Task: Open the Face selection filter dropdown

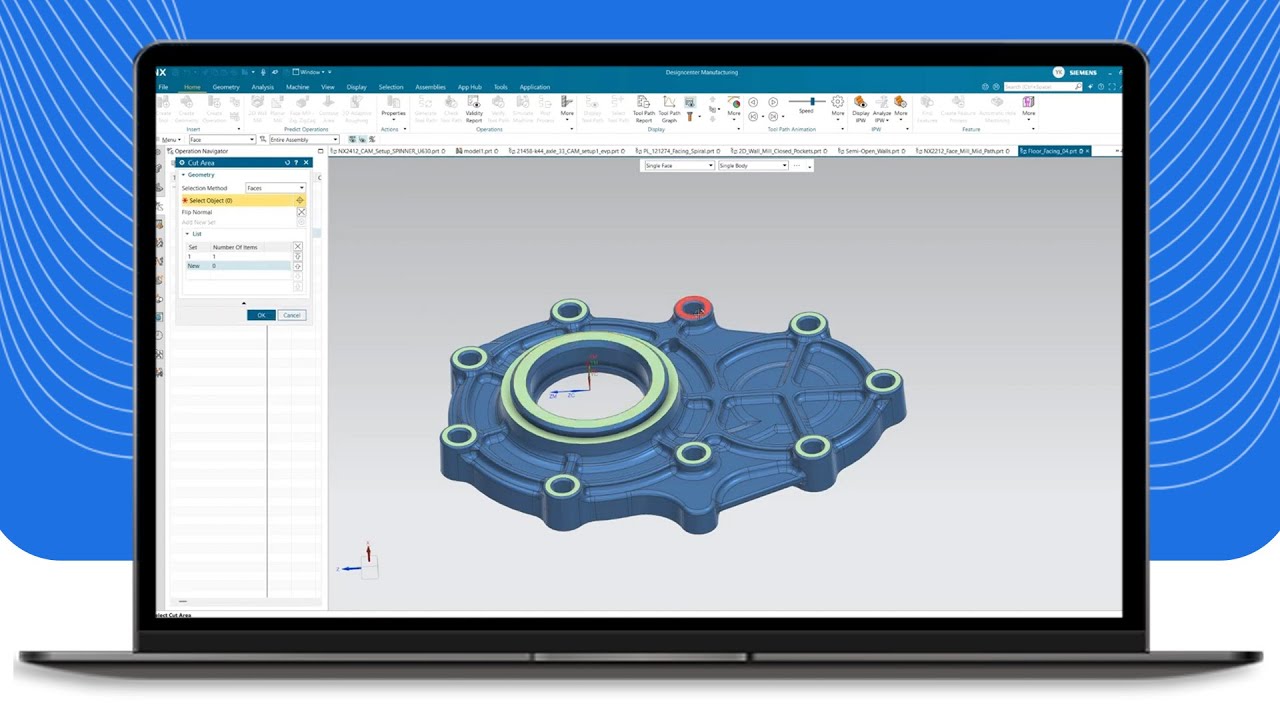Action: [223, 139]
